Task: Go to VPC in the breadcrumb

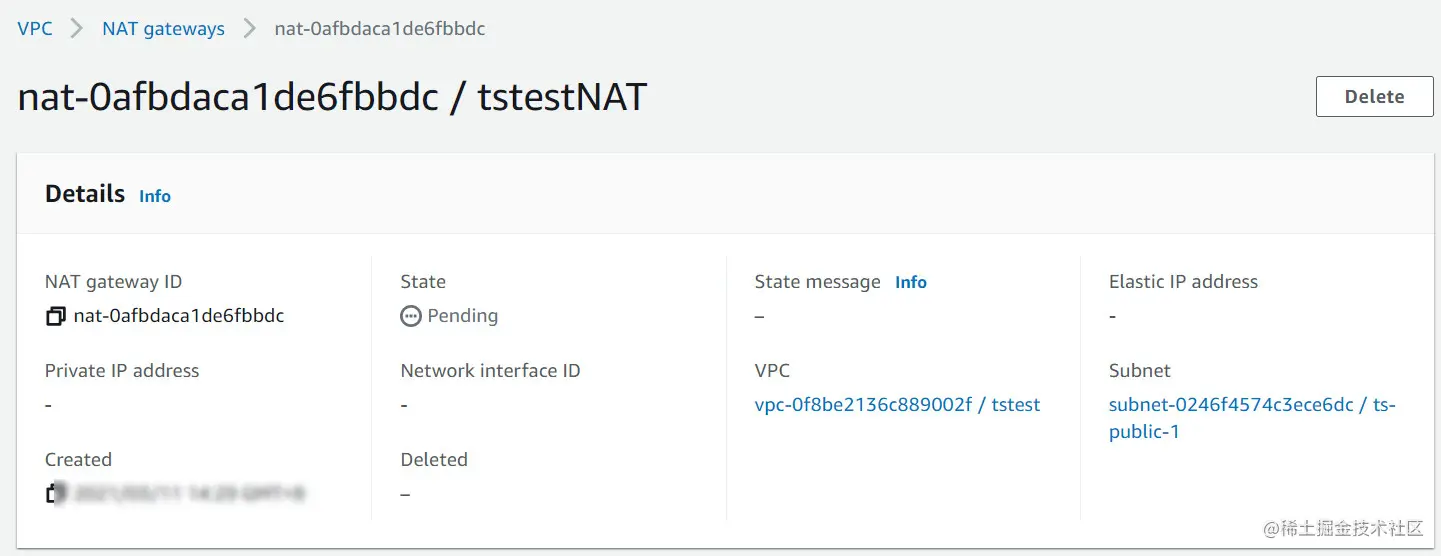Action: click(35, 29)
